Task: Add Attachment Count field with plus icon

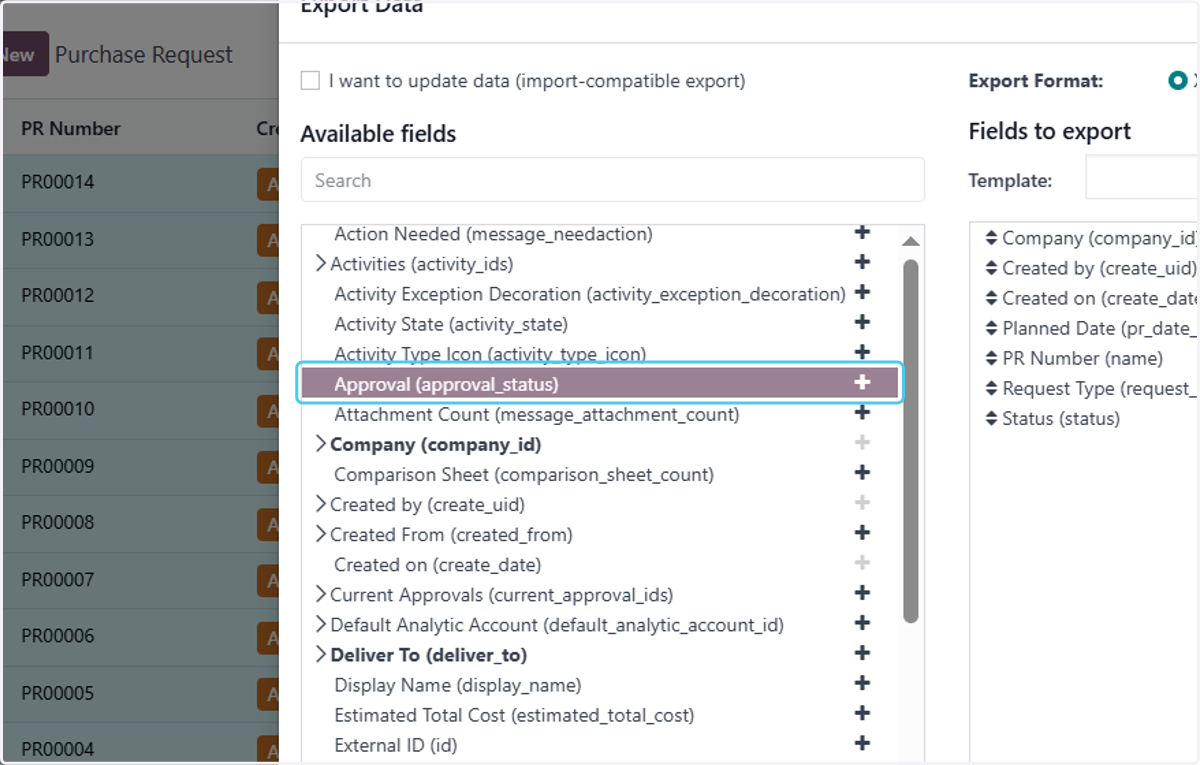Action: [x=862, y=412]
